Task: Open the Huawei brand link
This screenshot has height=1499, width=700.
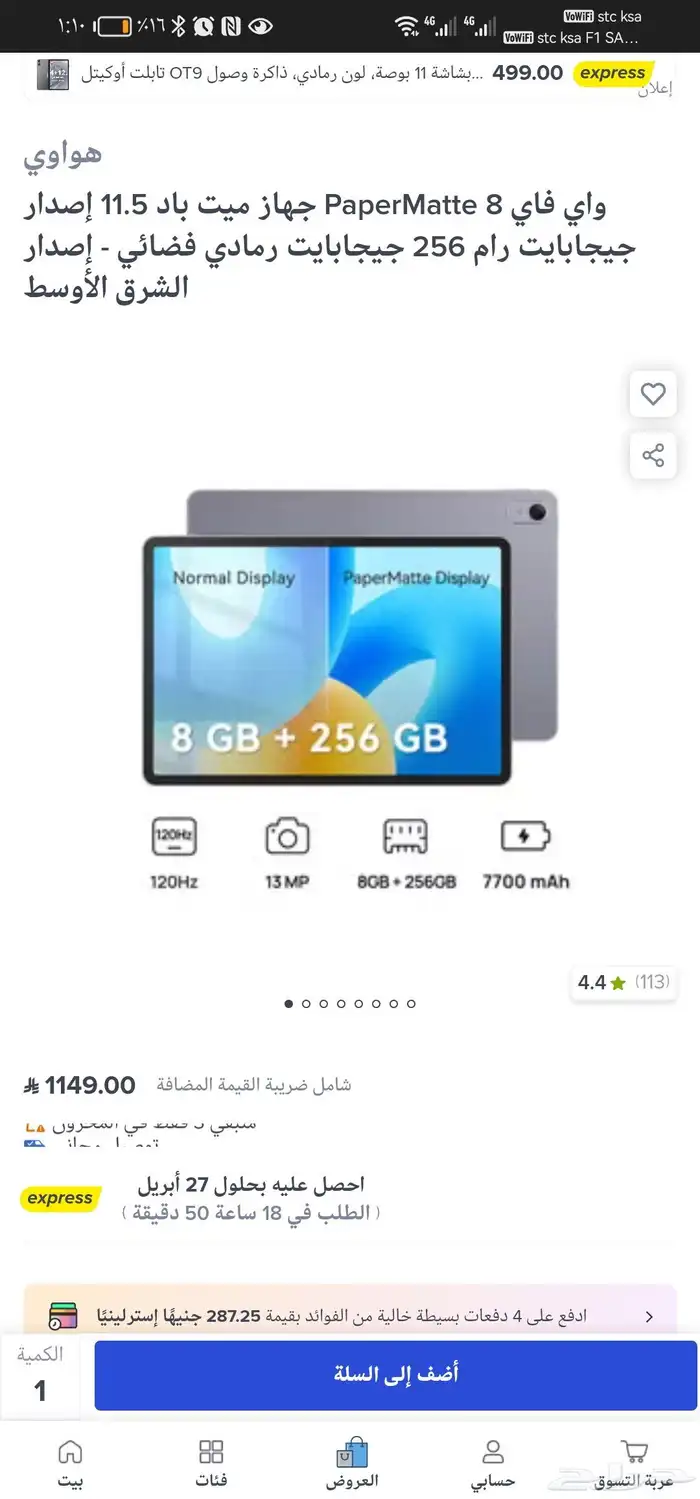Action: [x=63, y=154]
